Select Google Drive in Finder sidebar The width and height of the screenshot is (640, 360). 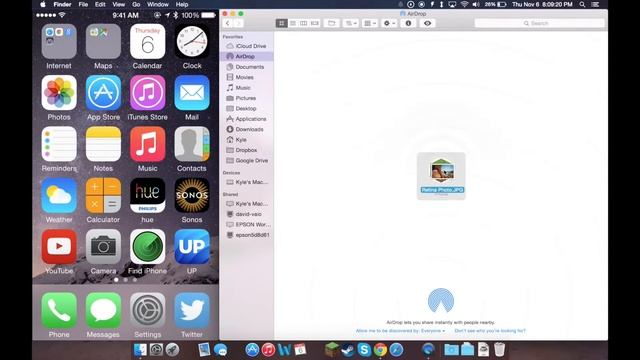click(247, 160)
